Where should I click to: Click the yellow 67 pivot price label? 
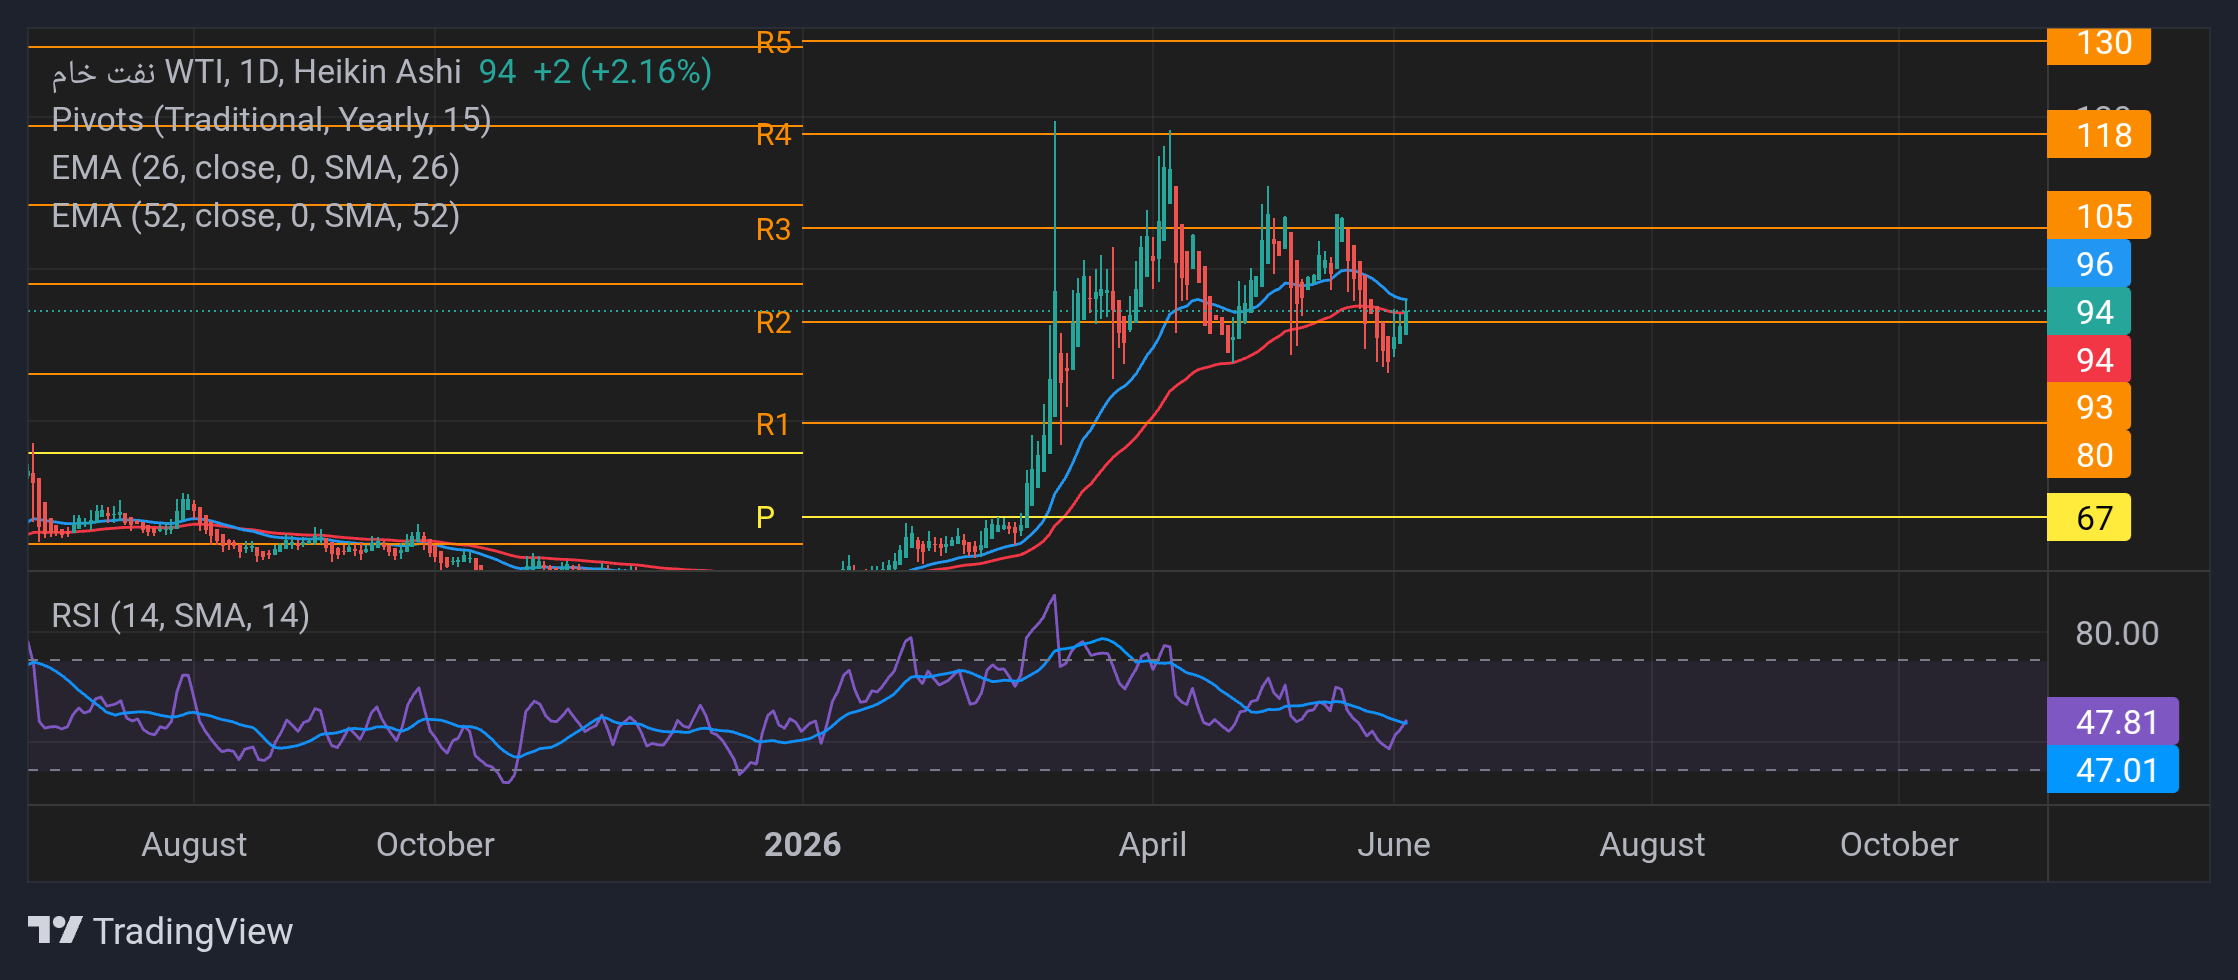pos(2088,518)
